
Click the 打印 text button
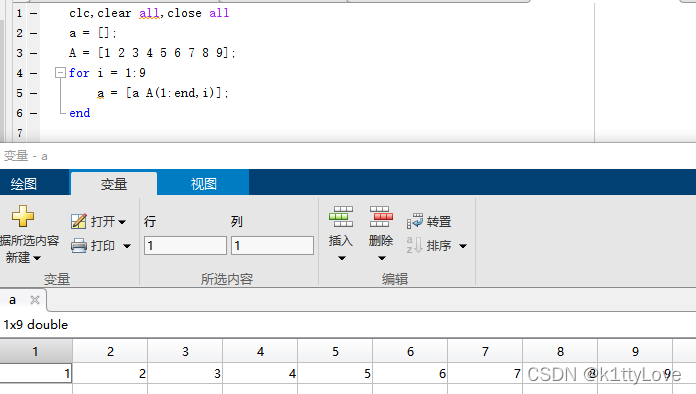pyautogui.click(x=103, y=246)
